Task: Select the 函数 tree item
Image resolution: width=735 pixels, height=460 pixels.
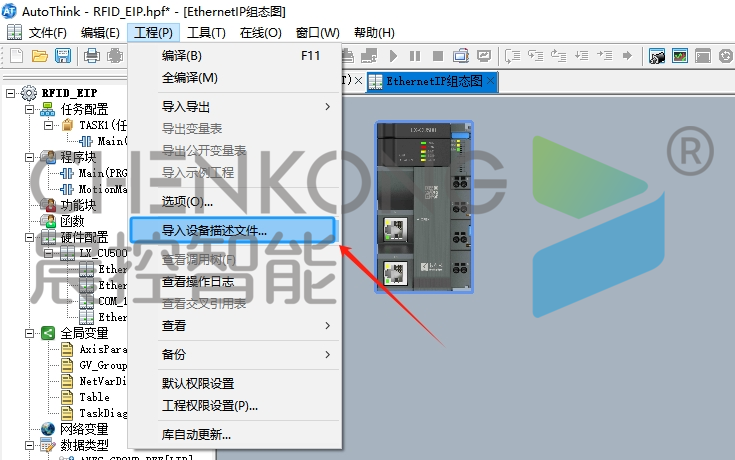Action: pyautogui.click(x=72, y=221)
